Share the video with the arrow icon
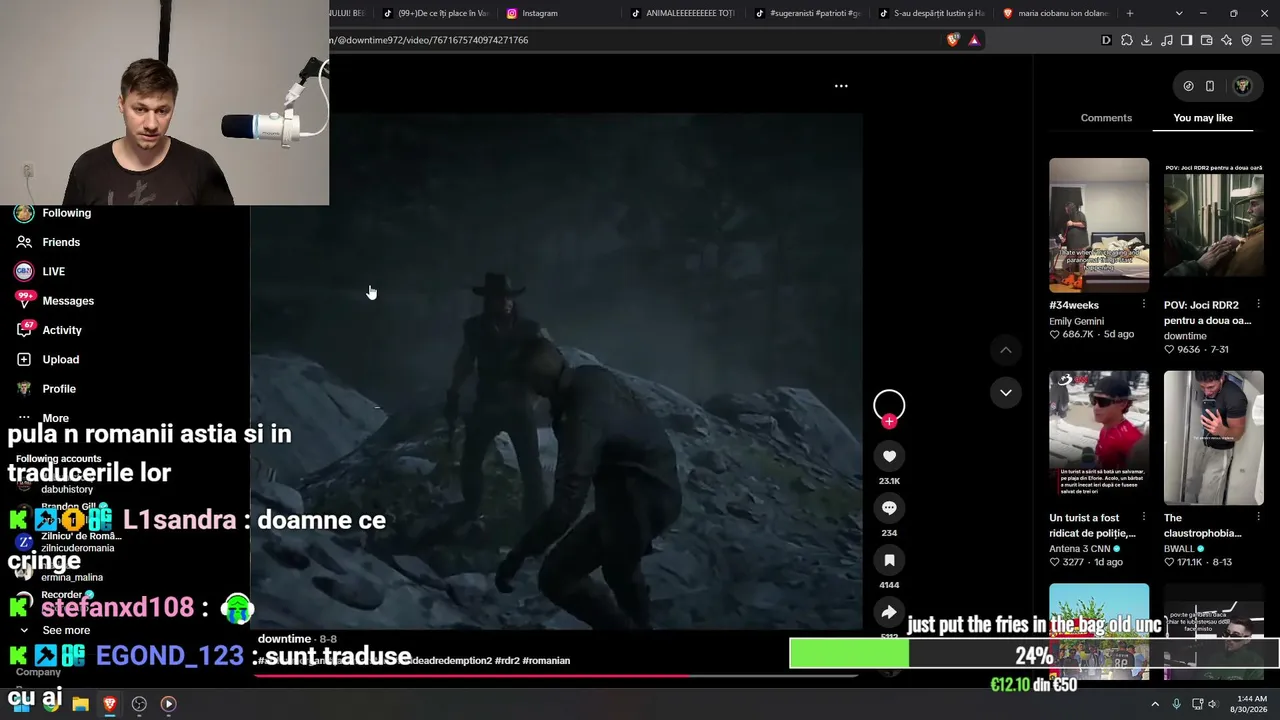The image size is (1280, 720). click(889, 612)
